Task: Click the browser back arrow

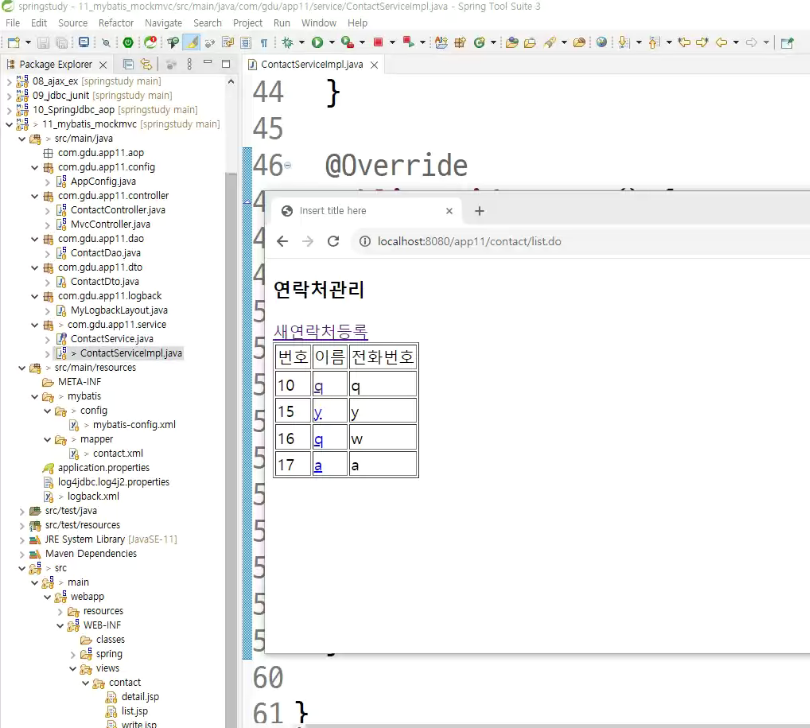Action: [x=282, y=241]
